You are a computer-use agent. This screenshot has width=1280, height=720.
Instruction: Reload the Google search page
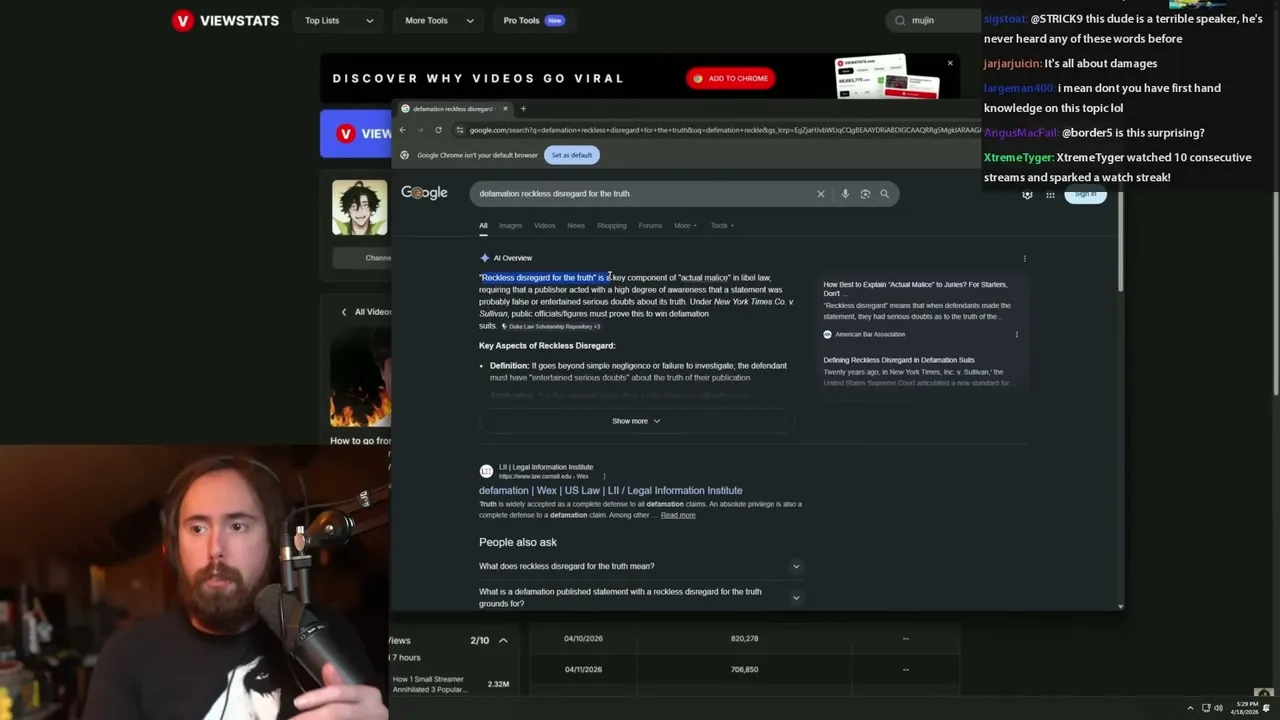[438, 130]
